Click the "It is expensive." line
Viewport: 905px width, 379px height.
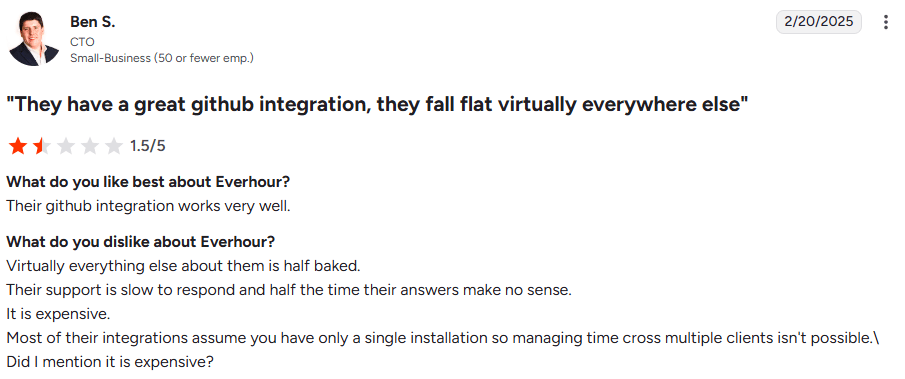[58, 314]
